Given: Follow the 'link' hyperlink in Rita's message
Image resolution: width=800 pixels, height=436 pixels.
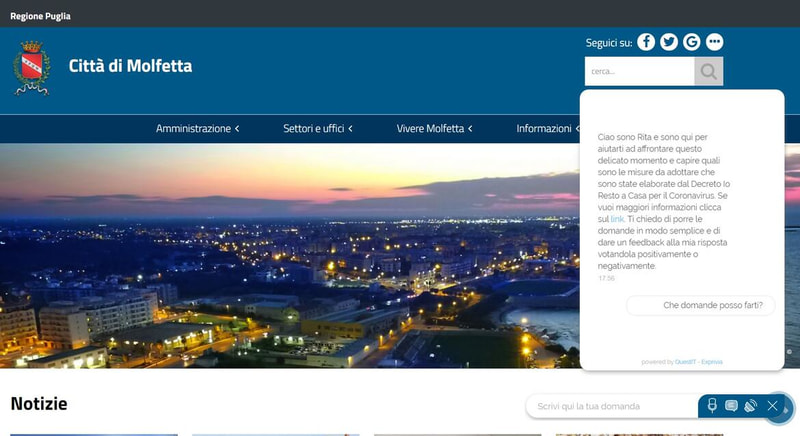Looking at the screenshot, I should pyautogui.click(x=617, y=219).
